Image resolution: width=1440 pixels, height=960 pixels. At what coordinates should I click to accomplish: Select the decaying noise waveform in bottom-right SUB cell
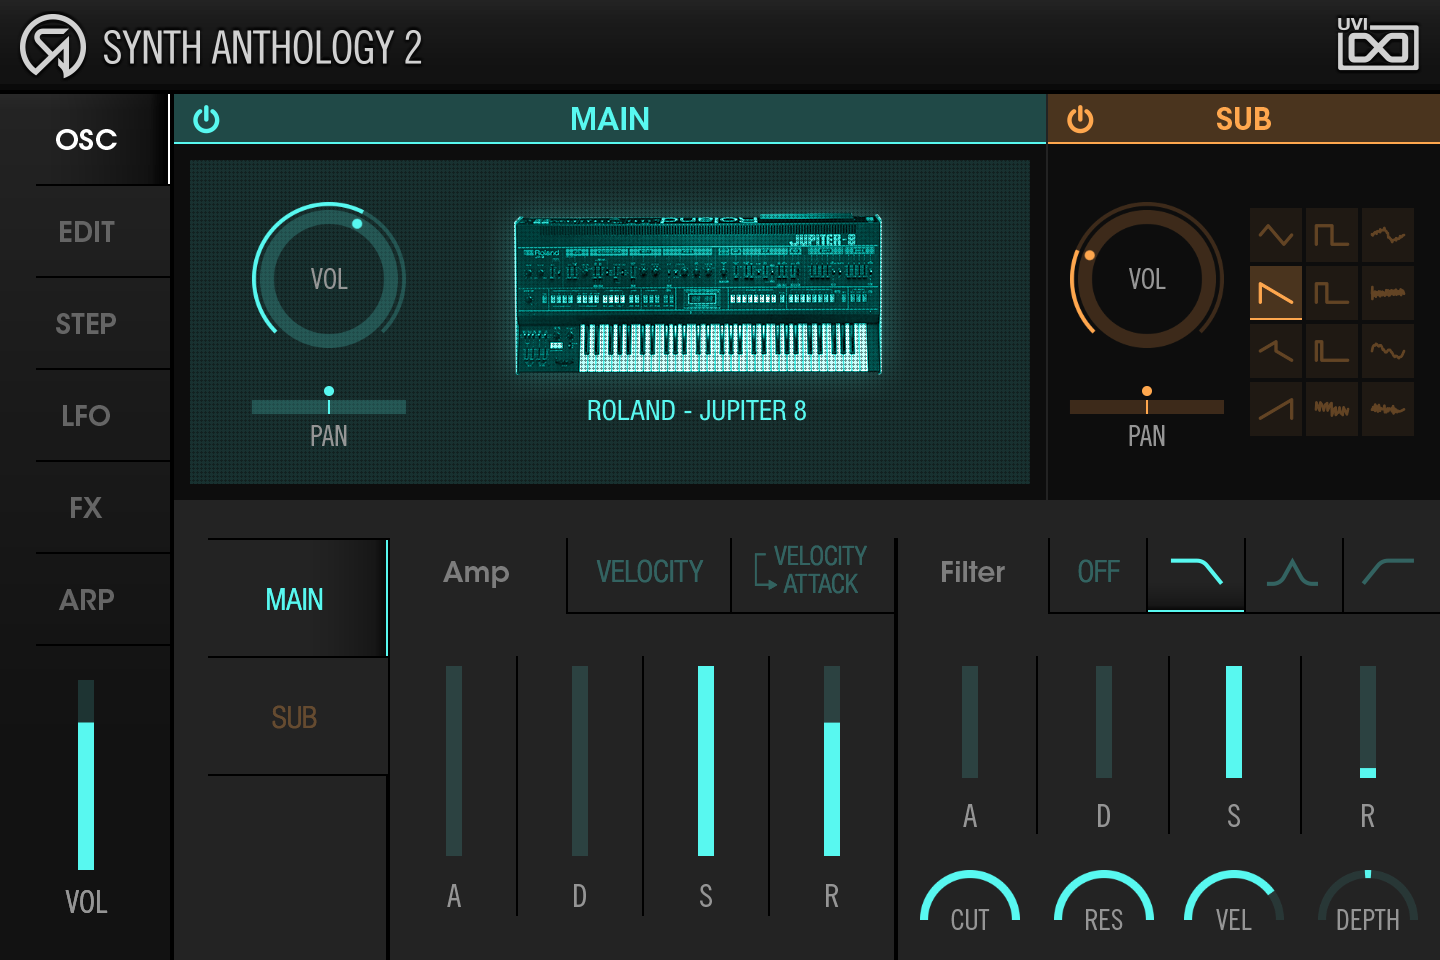[x=1388, y=409]
